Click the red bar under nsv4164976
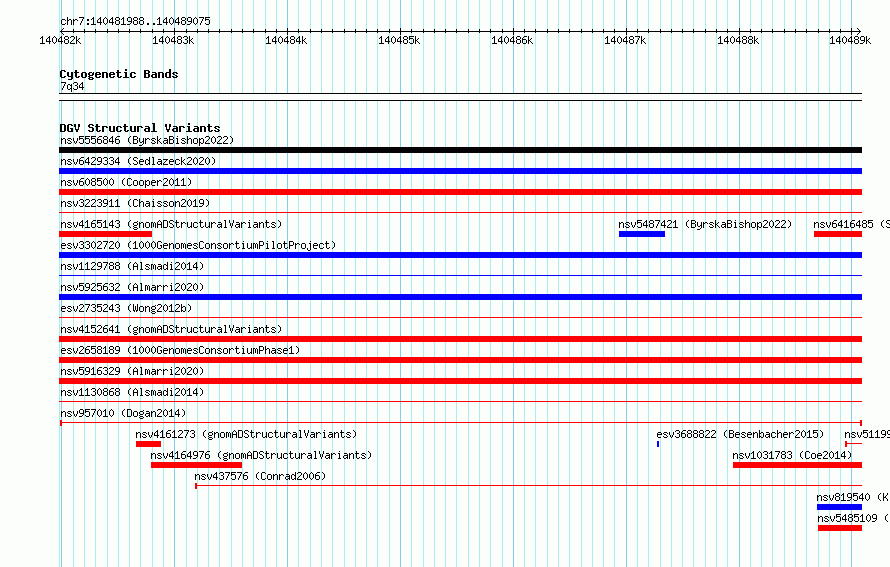This screenshot has height=567, width=890. (x=196, y=465)
